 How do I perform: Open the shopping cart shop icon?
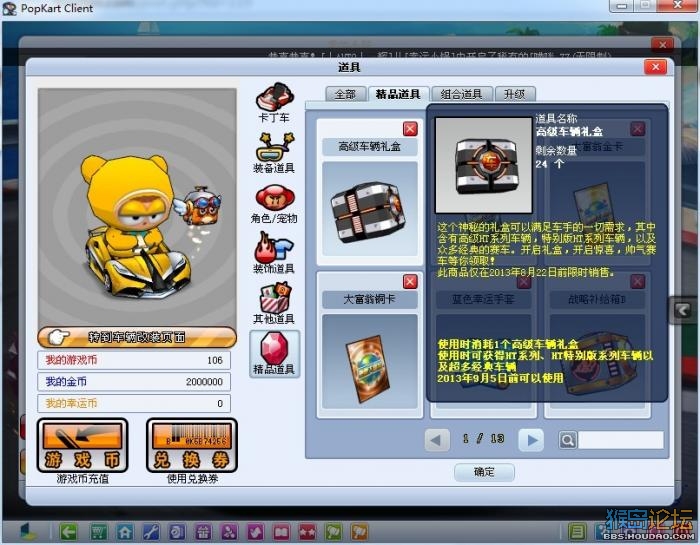(99, 532)
